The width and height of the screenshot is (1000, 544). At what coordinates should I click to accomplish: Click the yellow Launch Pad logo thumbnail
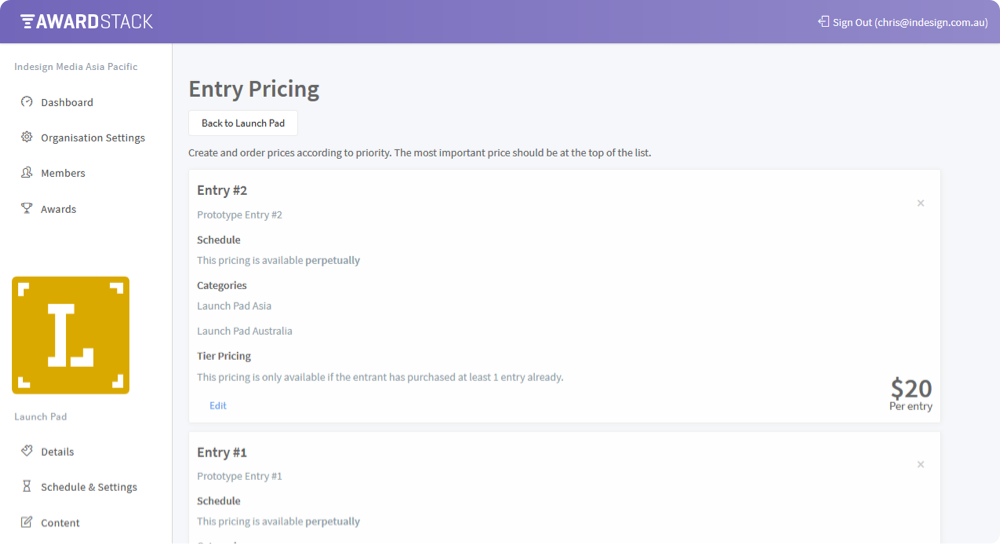[71, 335]
